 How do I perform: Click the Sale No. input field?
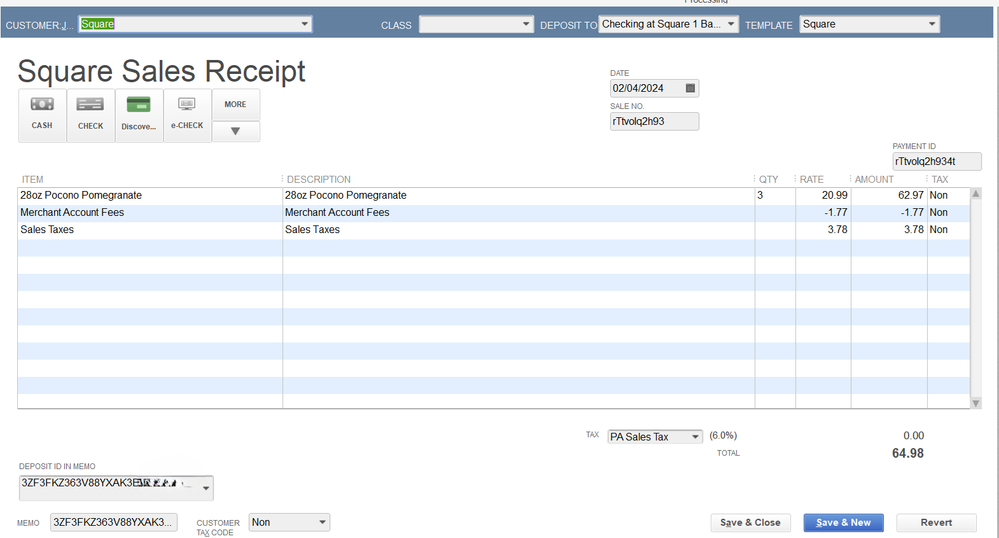click(x=654, y=121)
